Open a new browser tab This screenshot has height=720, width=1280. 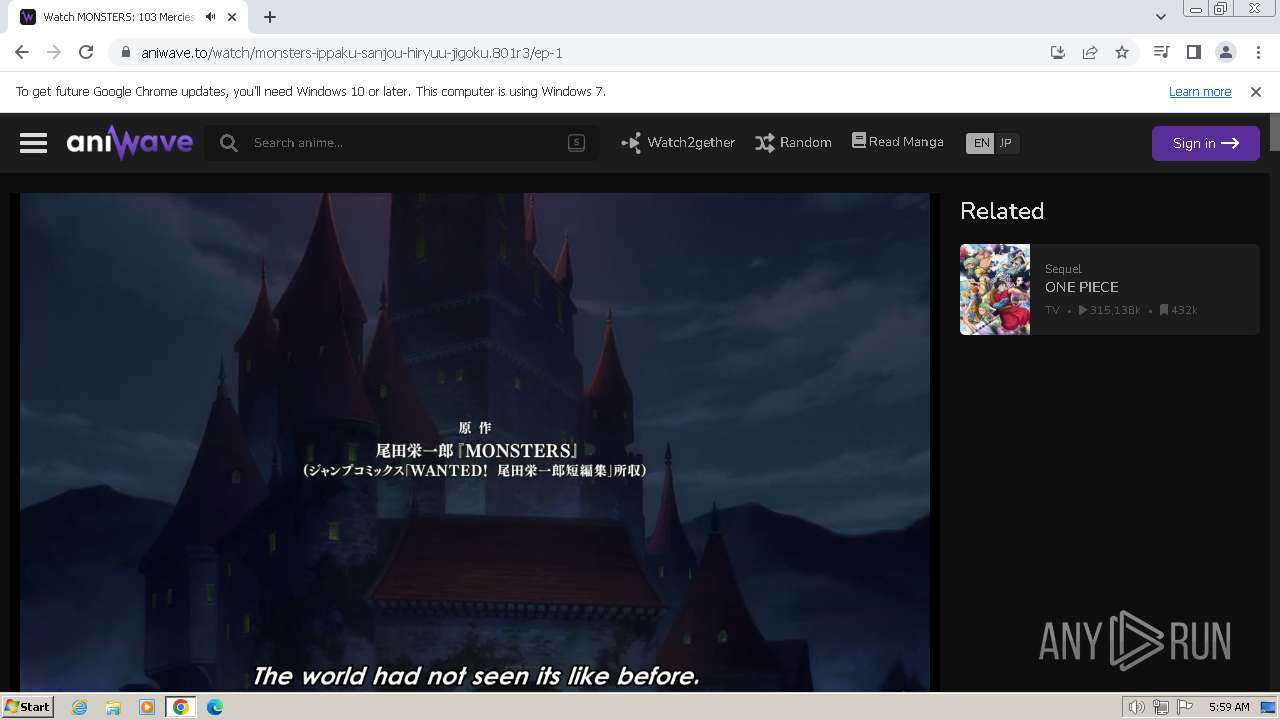click(x=270, y=17)
